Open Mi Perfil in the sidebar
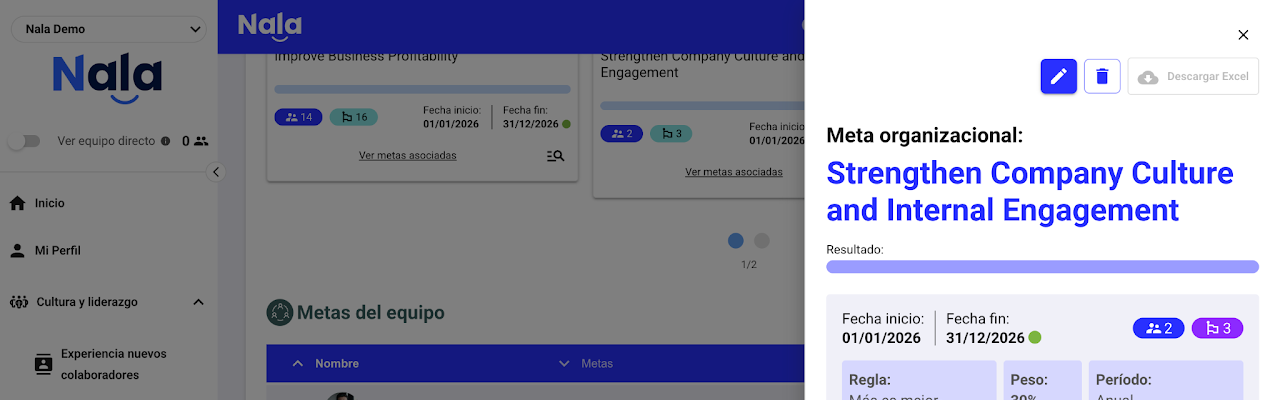This screenshot has width=1280, height=400. tap(57, 250)
